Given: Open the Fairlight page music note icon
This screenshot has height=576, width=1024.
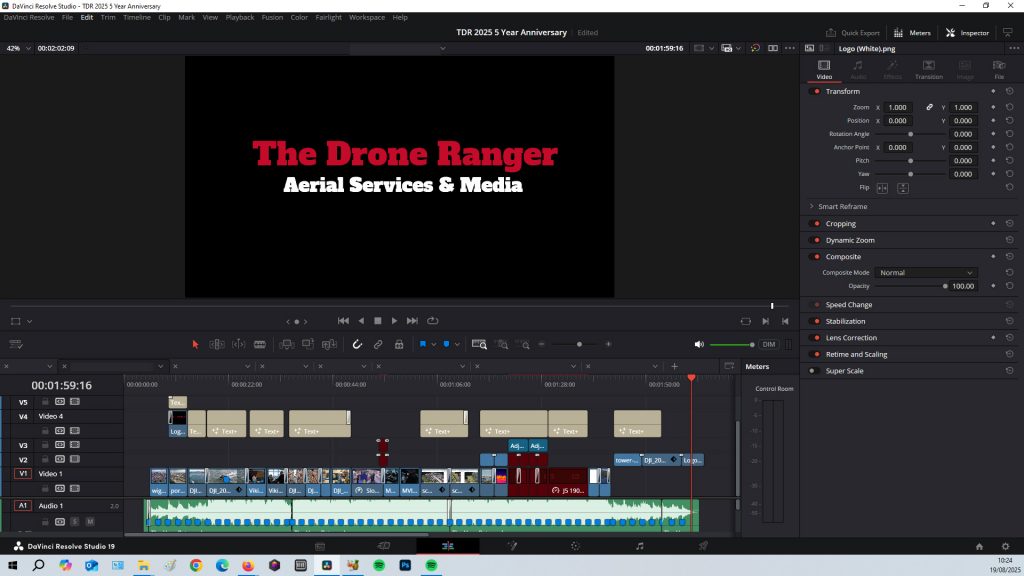Looking at the screenshot, I should pyautogui.click(x=640, y=546).
